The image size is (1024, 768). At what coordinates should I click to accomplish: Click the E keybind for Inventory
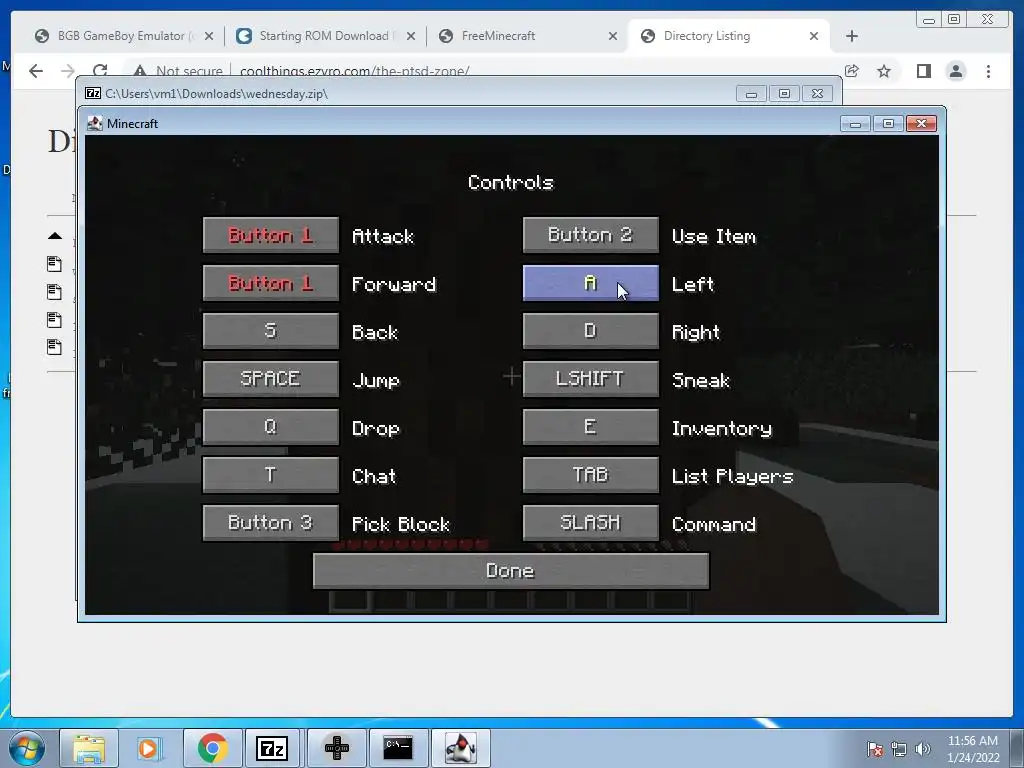pyautogui.click(x=590, y=427)
